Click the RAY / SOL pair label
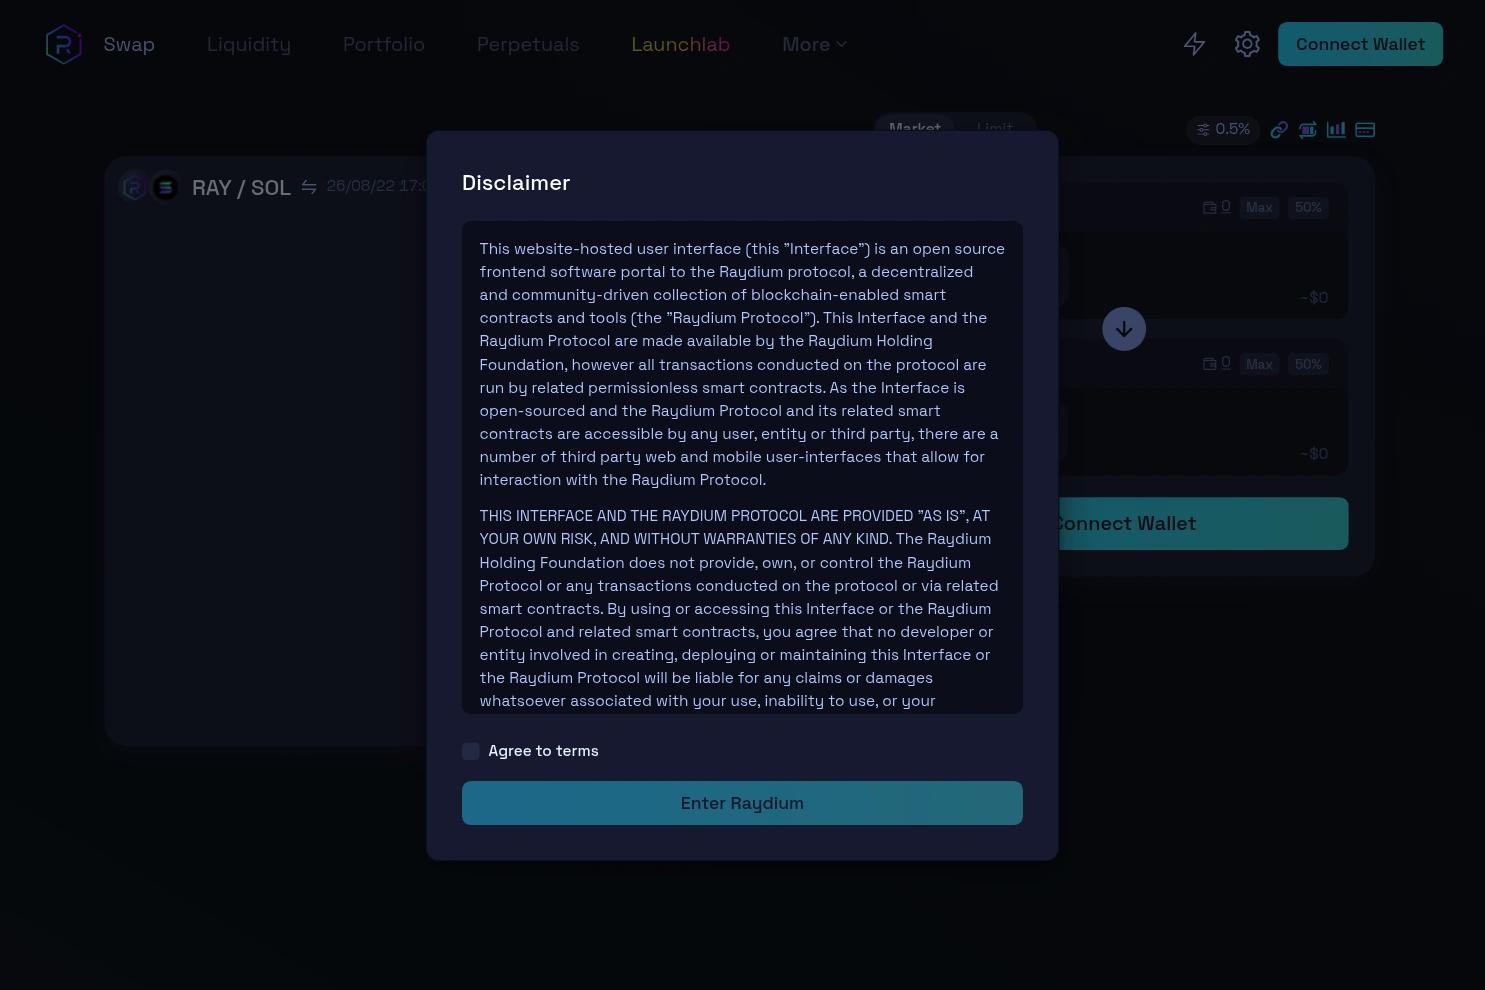 point(241,188)
